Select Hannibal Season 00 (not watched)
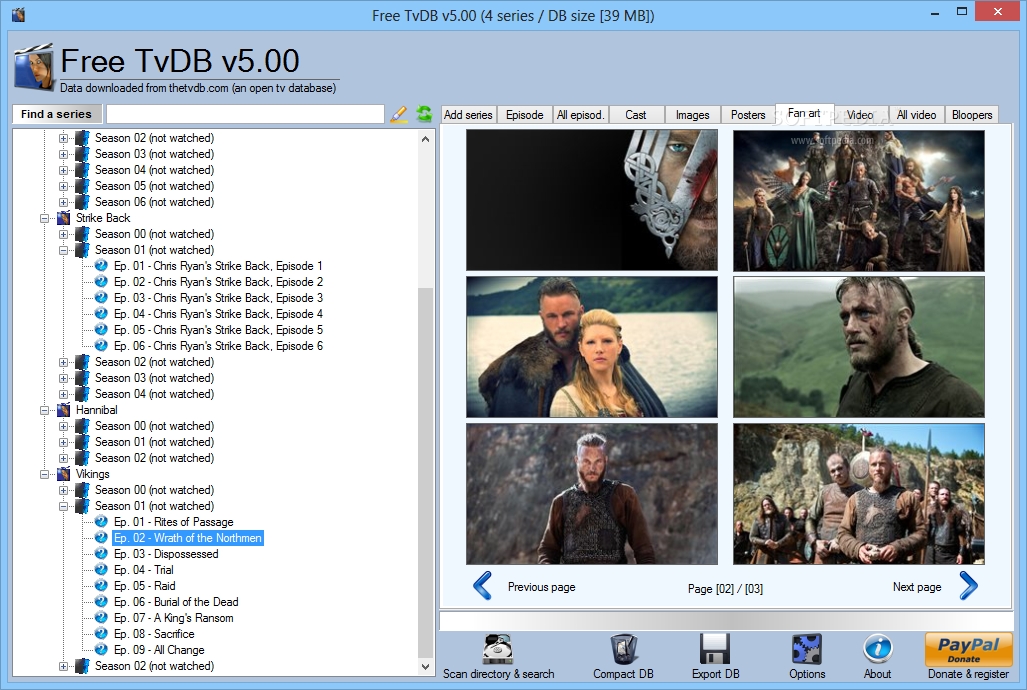 point(155,426)
